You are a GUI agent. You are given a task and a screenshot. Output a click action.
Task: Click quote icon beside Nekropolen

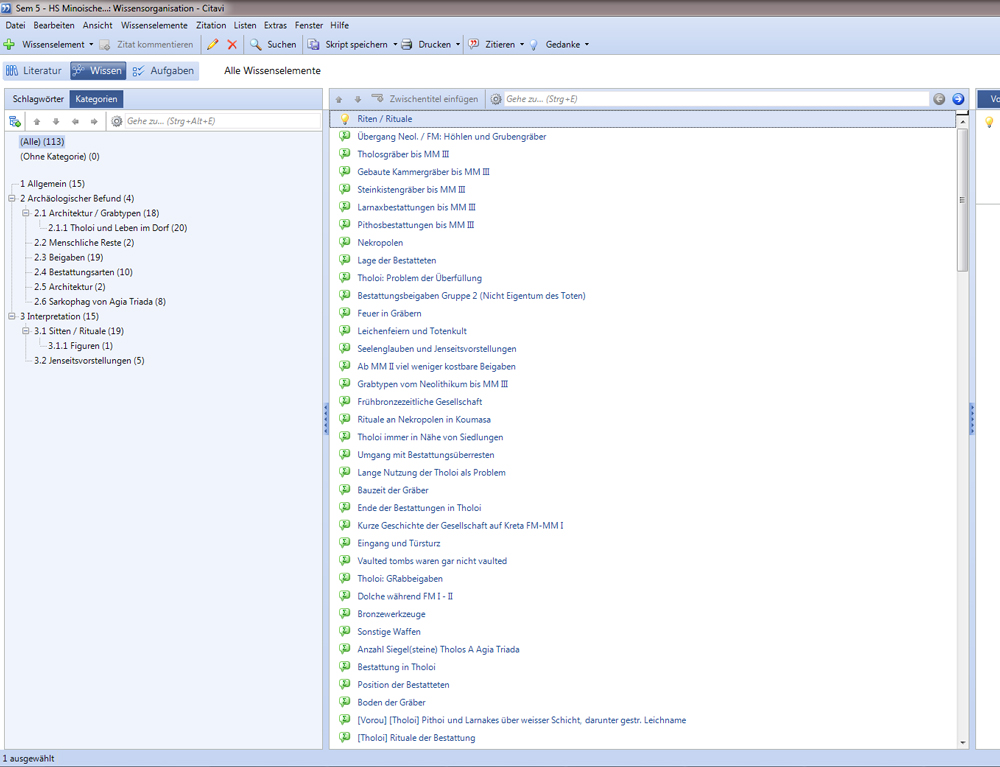pyautogui.click(x=345, y=242)
